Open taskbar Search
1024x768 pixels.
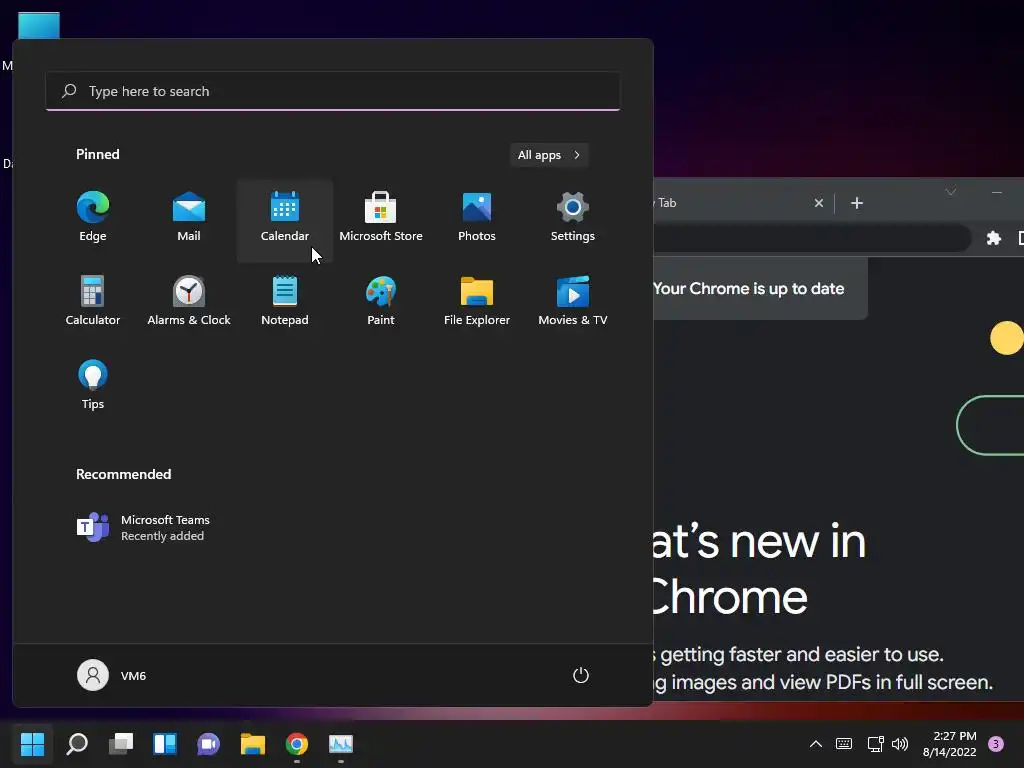76,744
